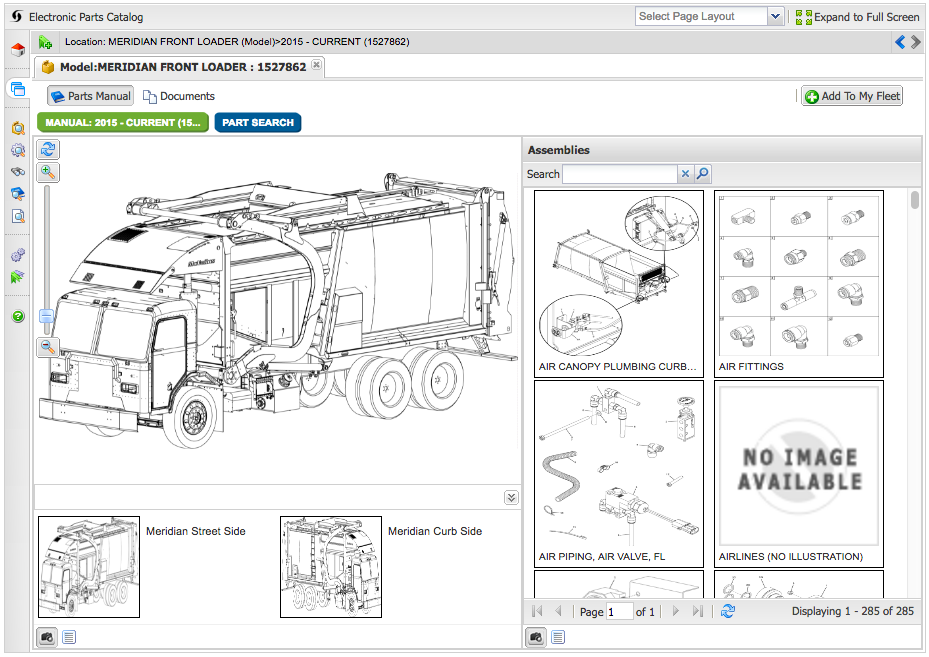Viewport: 929px width, 657px height.
Task: Zoom out on the truck illustration
Action: click(48, 347)
